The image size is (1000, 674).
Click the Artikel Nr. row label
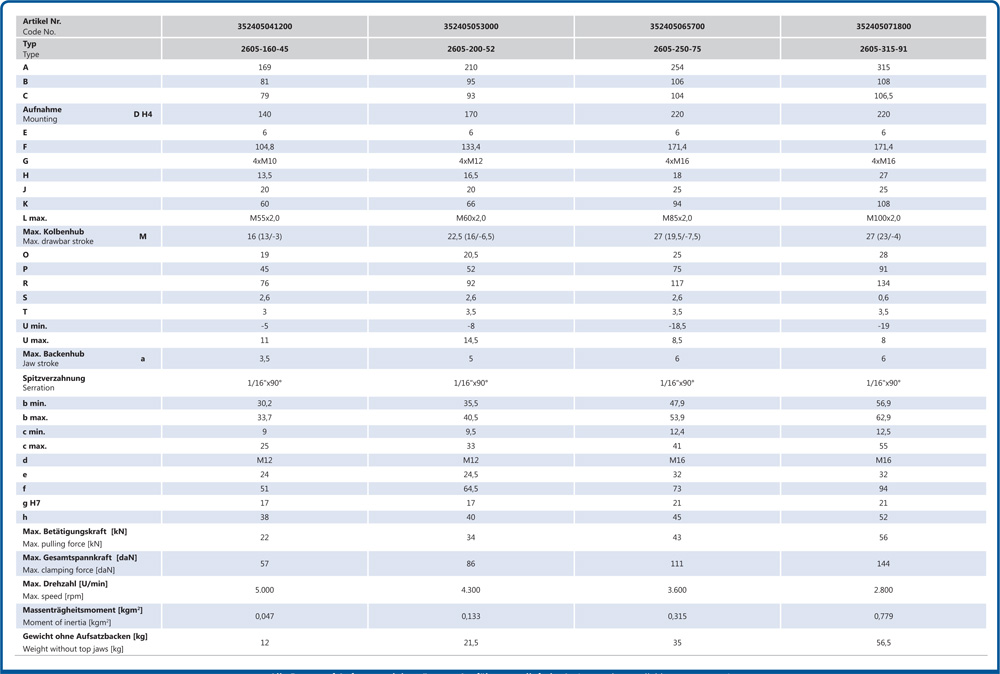click(42, 26)
